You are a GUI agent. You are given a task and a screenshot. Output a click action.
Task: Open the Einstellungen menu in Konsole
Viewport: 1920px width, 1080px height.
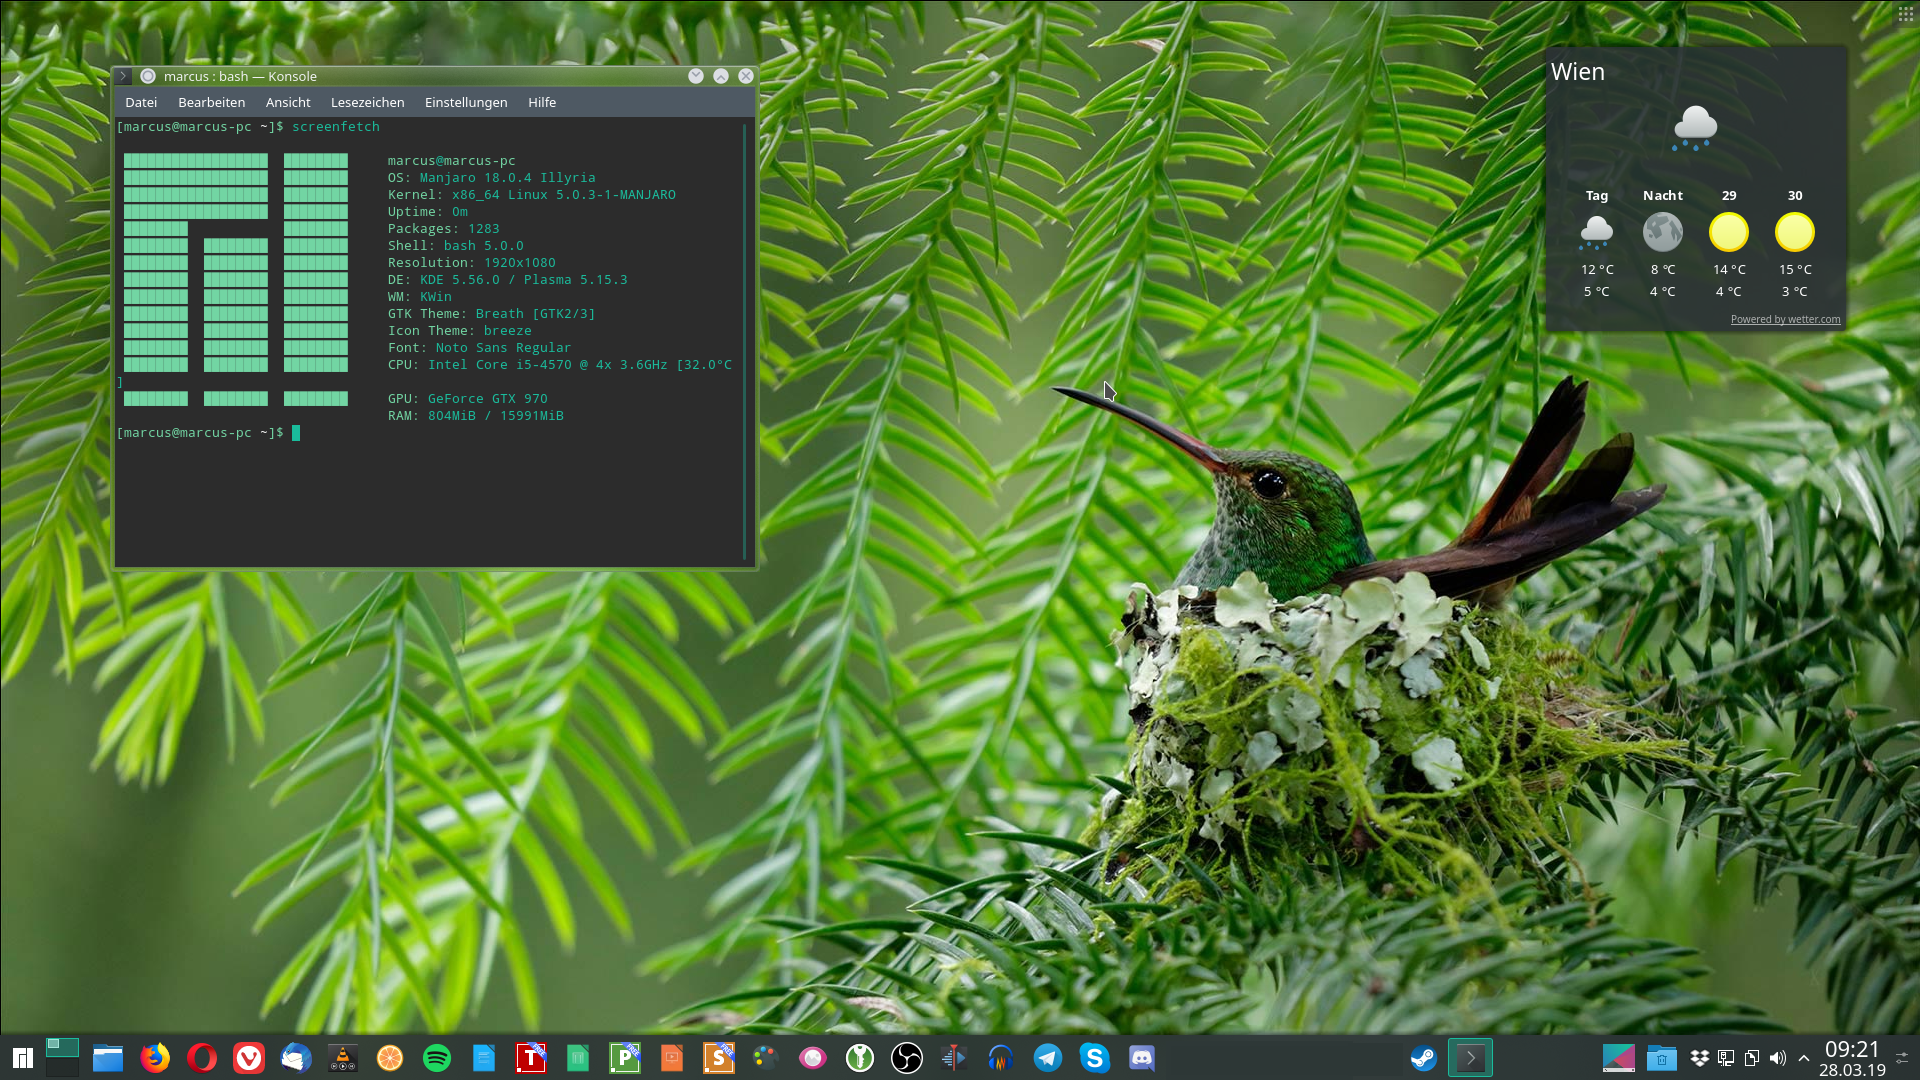click(x=466, y=102)
